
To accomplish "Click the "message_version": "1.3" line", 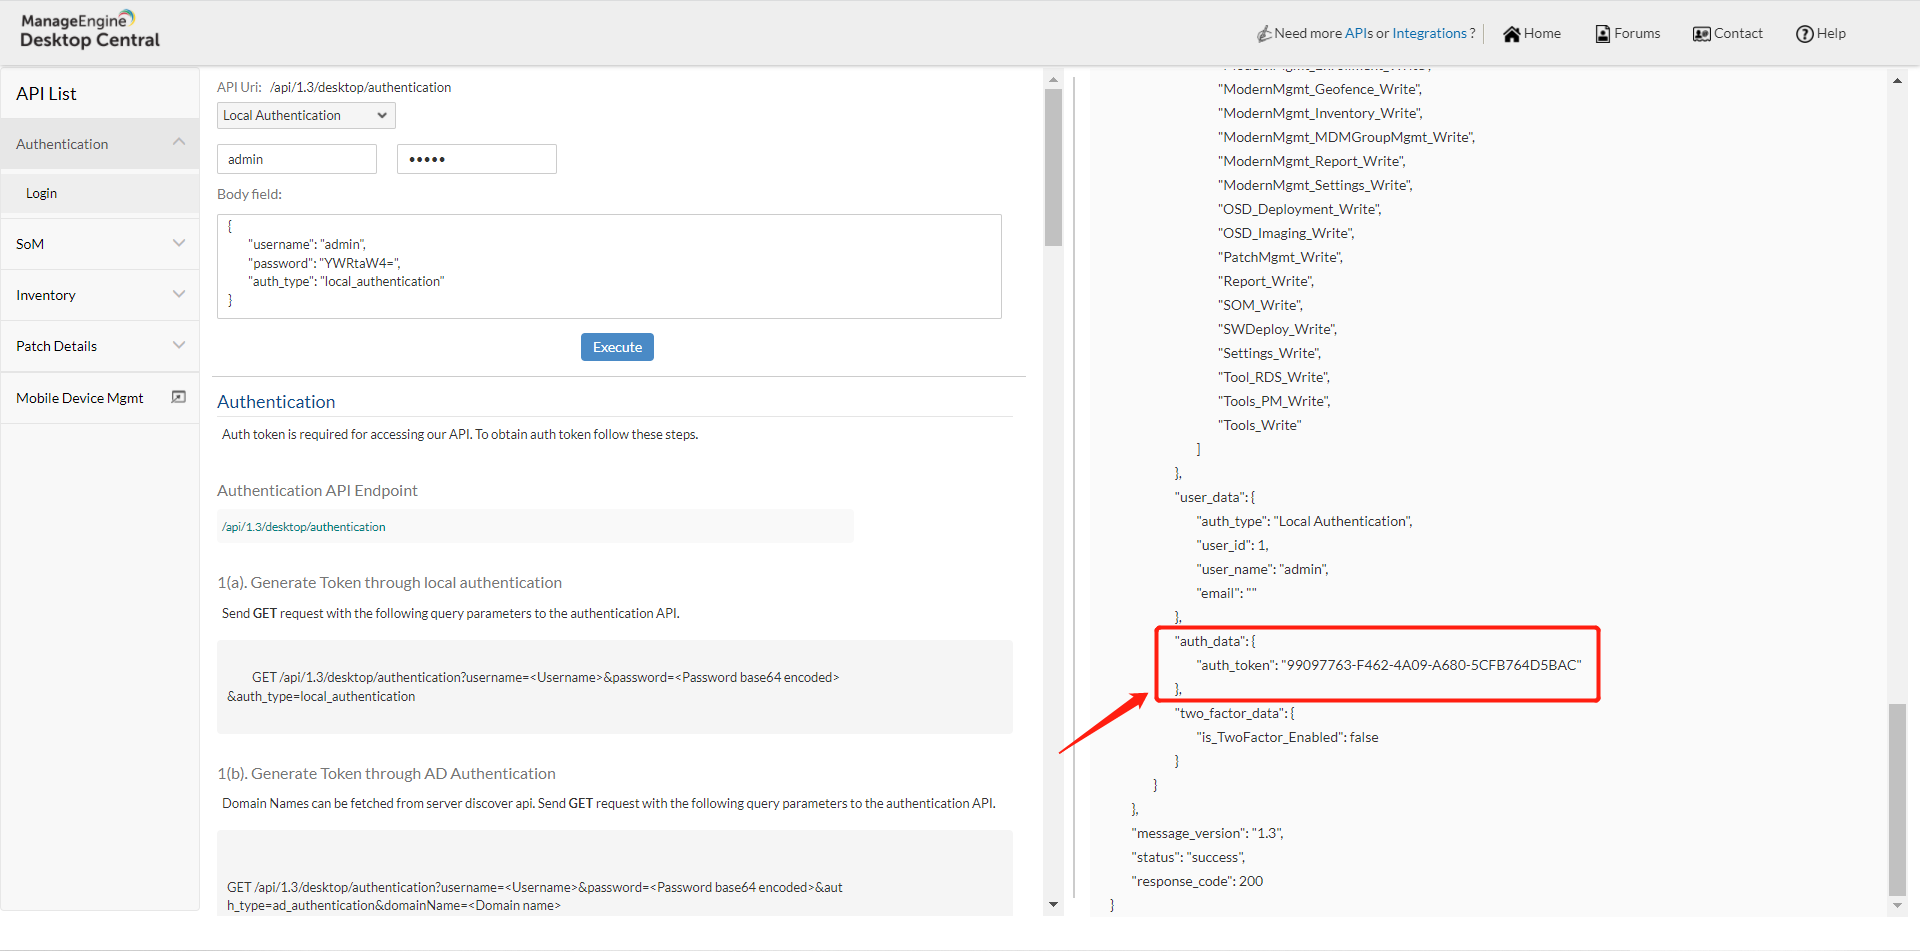I will (x=1207, y=833).
